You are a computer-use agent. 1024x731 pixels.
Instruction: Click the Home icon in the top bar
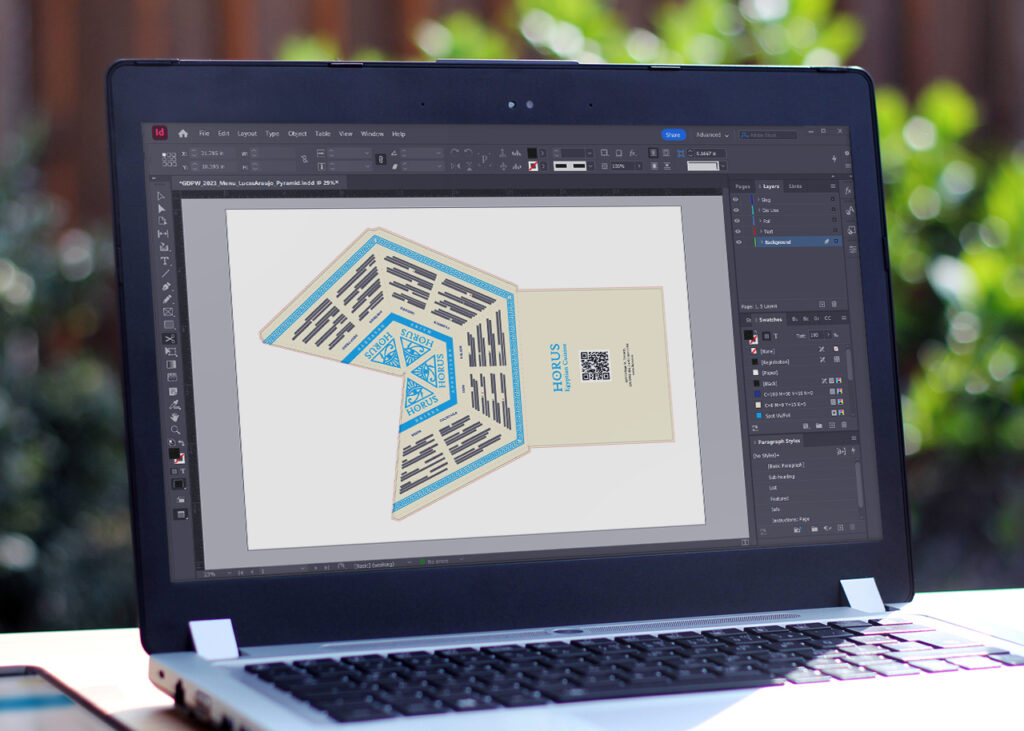[x=183, y=133]
